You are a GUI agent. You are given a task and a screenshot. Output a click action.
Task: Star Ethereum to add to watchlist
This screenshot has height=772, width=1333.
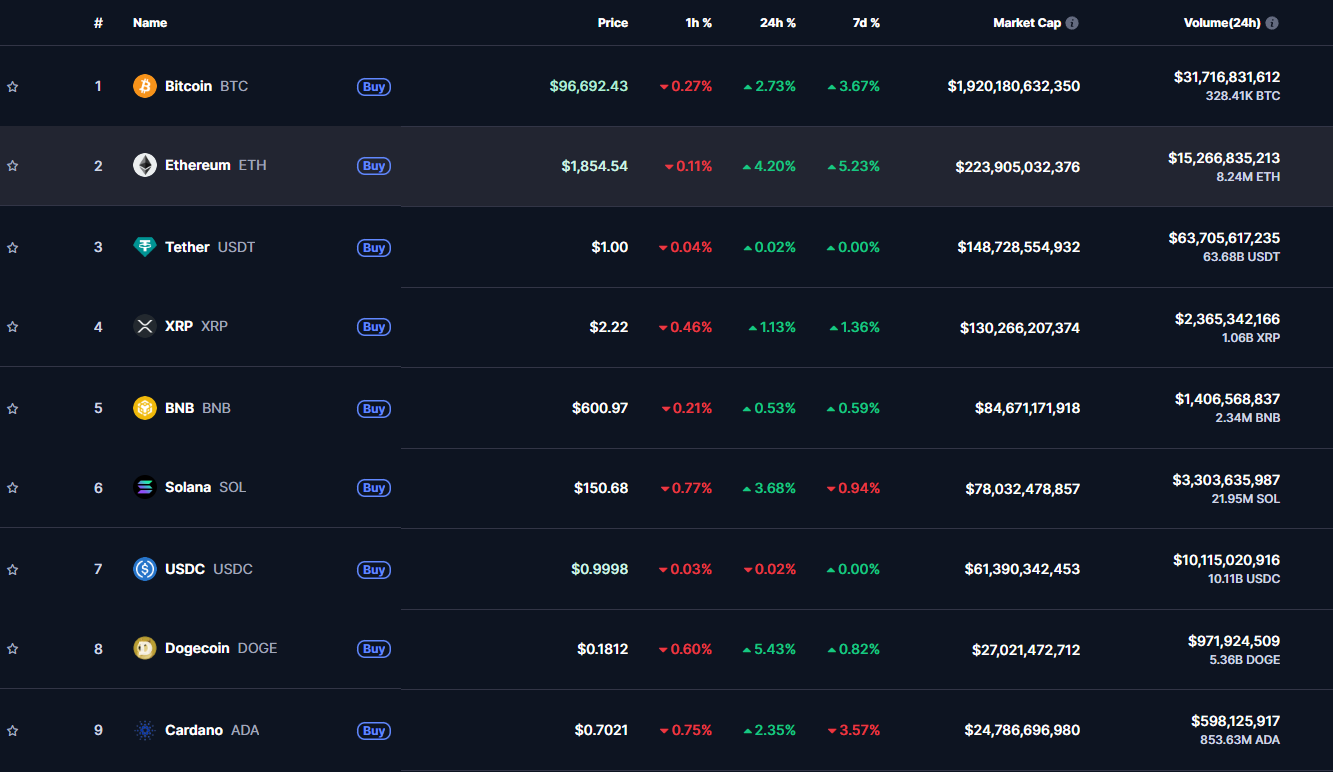click(13, 166)
